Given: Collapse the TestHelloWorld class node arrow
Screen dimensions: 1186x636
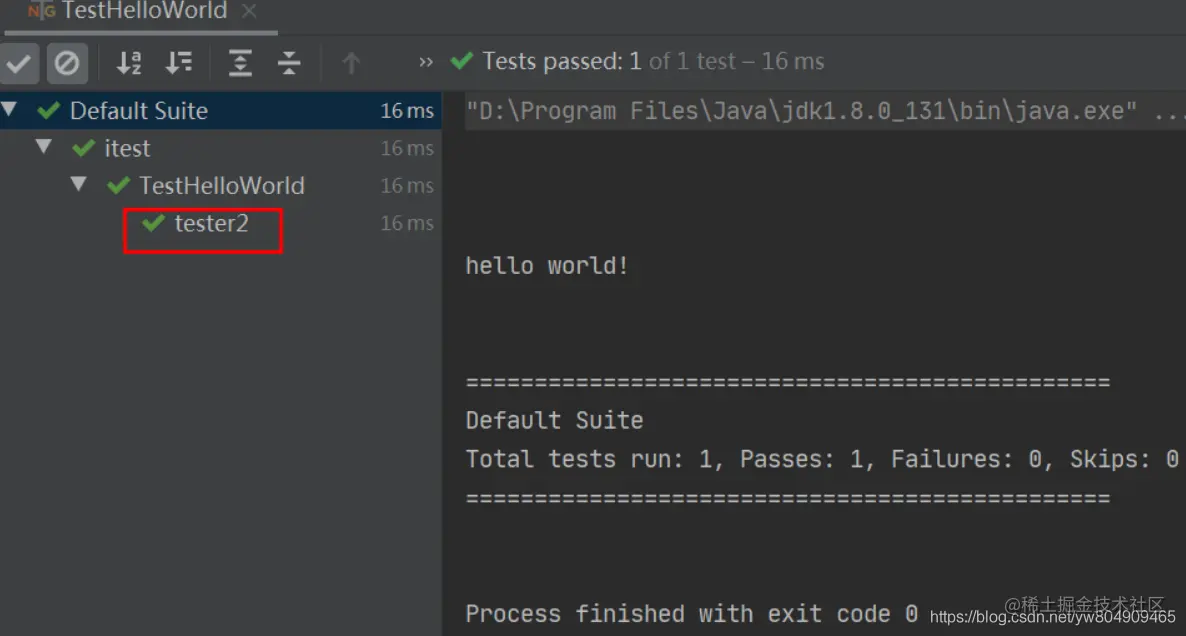Looking at the screenshot, I should (79, 184).
